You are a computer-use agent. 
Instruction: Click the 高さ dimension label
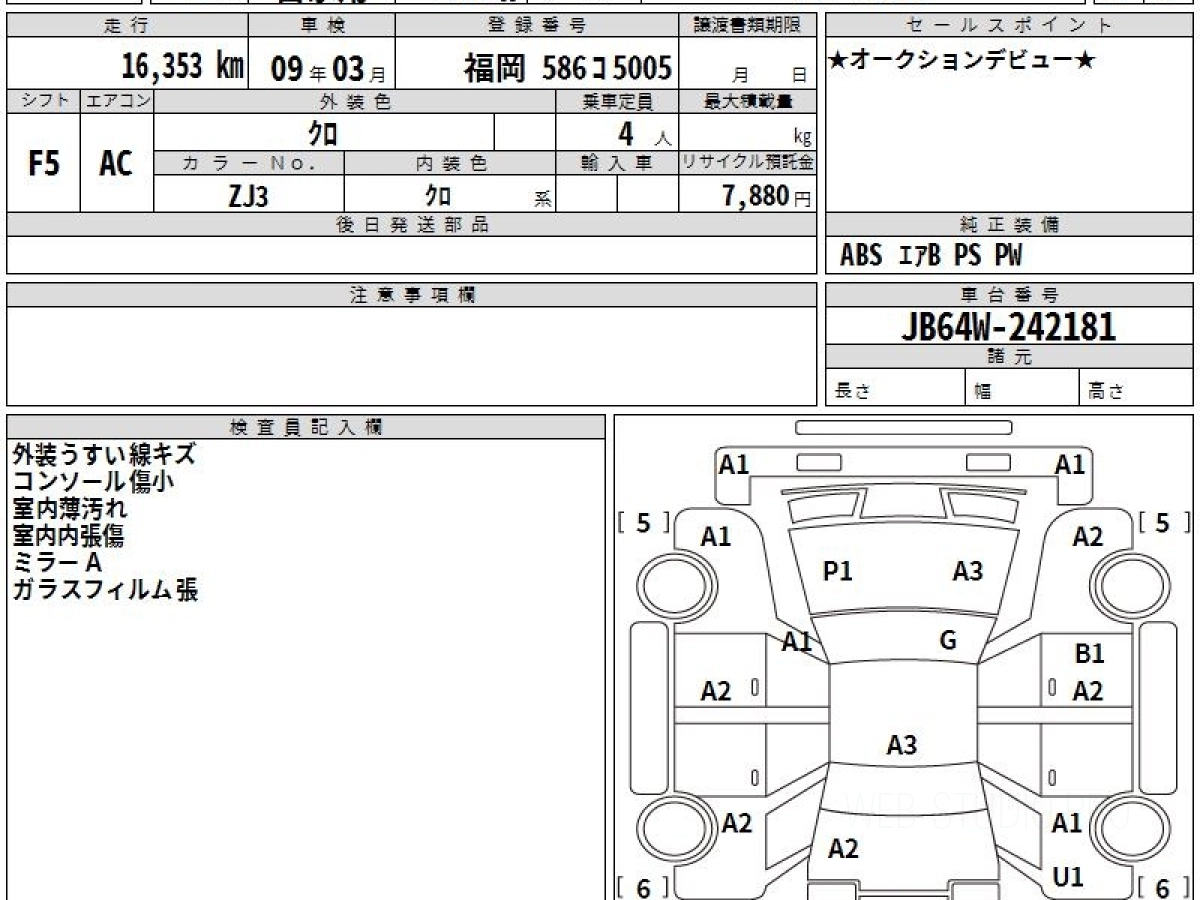click(x=1106, y=392)
